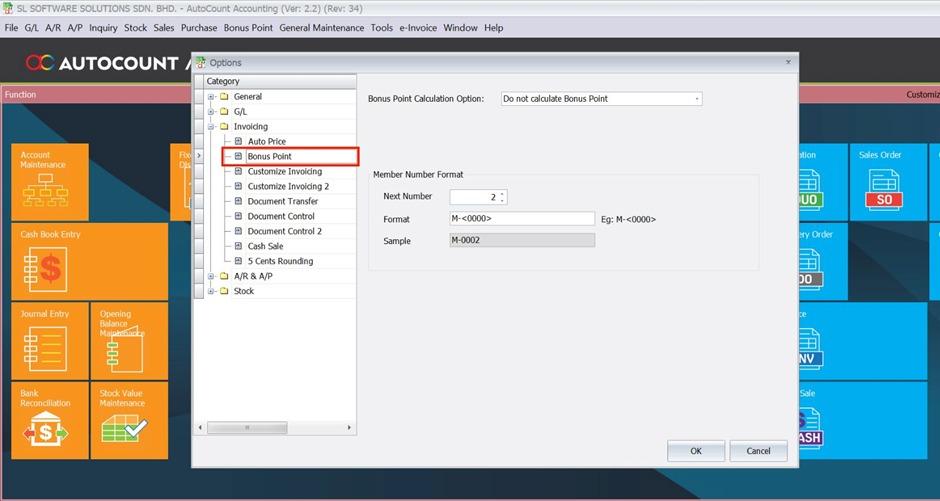Click the category tree horizontal scrollbar
The height and width of the screenshot is (501, 940).
(275, 427)
